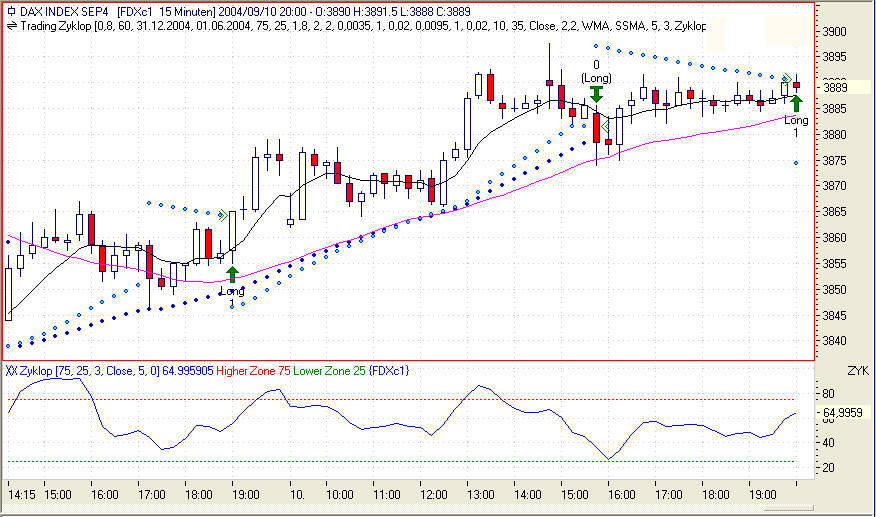Image resolution: width=876 pixels, height=517 pixels.
Task: Click the double-arrow icon beside Trading Zyklop
Action: coord(11,25)
